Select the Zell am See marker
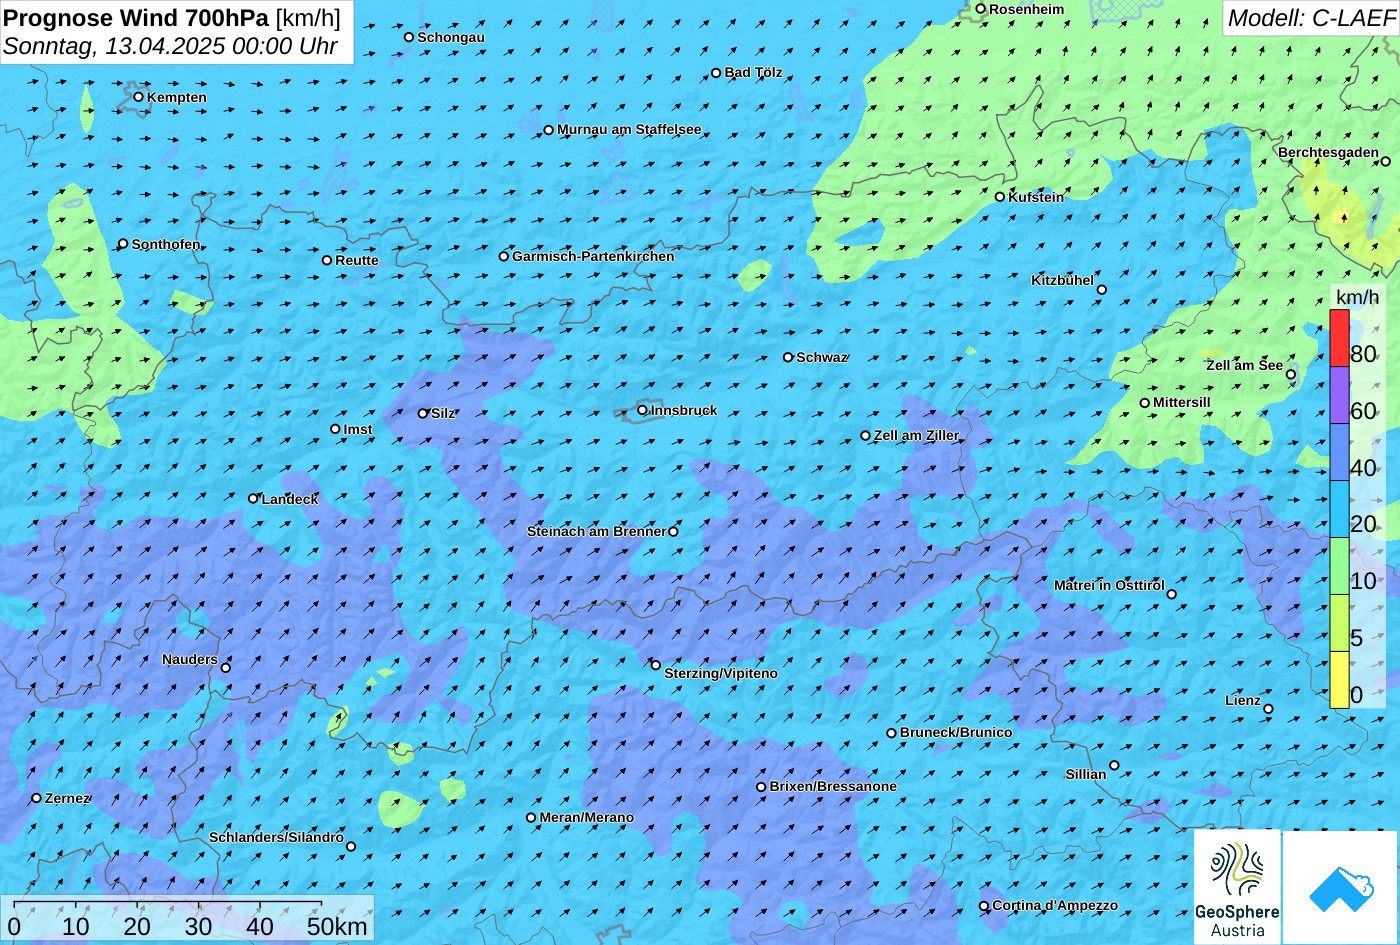The height and width of the screenshot is (945, 1400). (1291, 375)
